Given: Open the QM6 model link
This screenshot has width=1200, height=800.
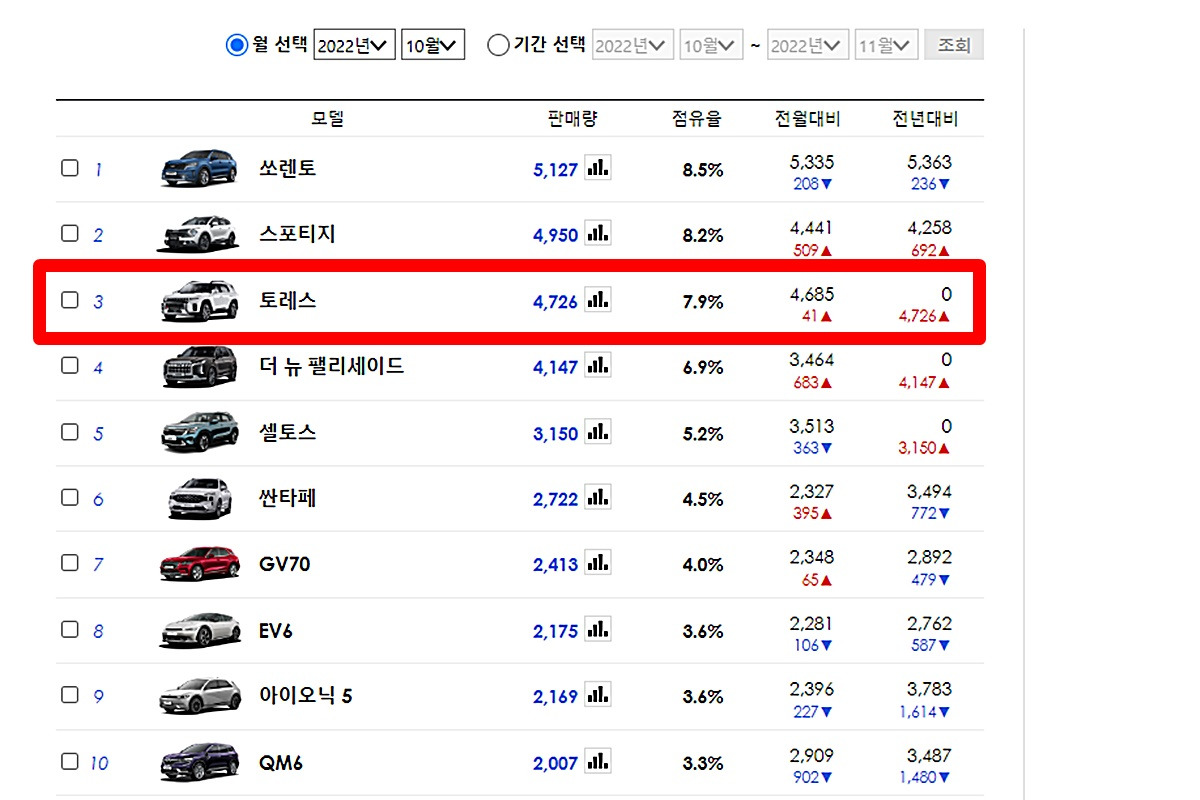Looking at the screenshot, I should 281,762.
